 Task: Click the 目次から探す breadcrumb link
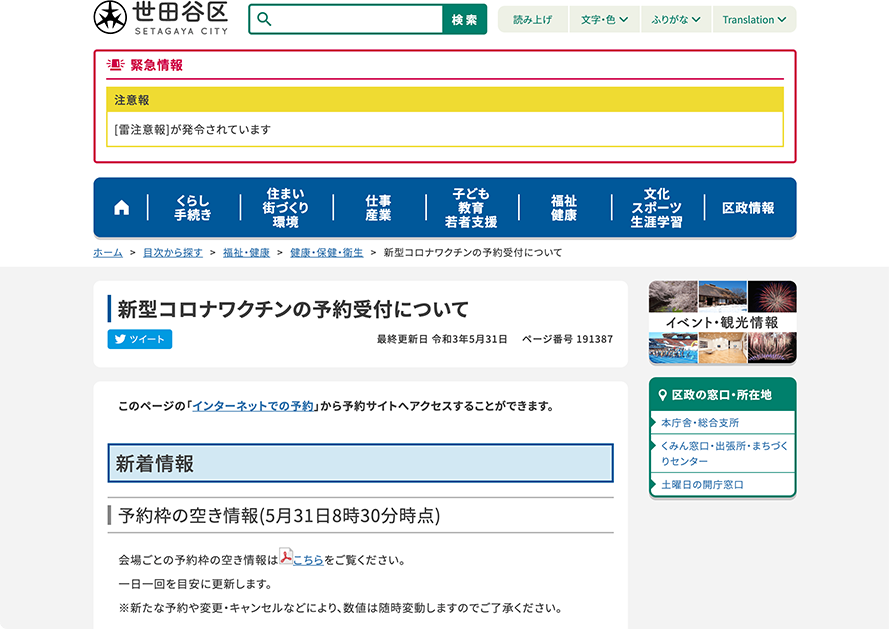(172, 252)
